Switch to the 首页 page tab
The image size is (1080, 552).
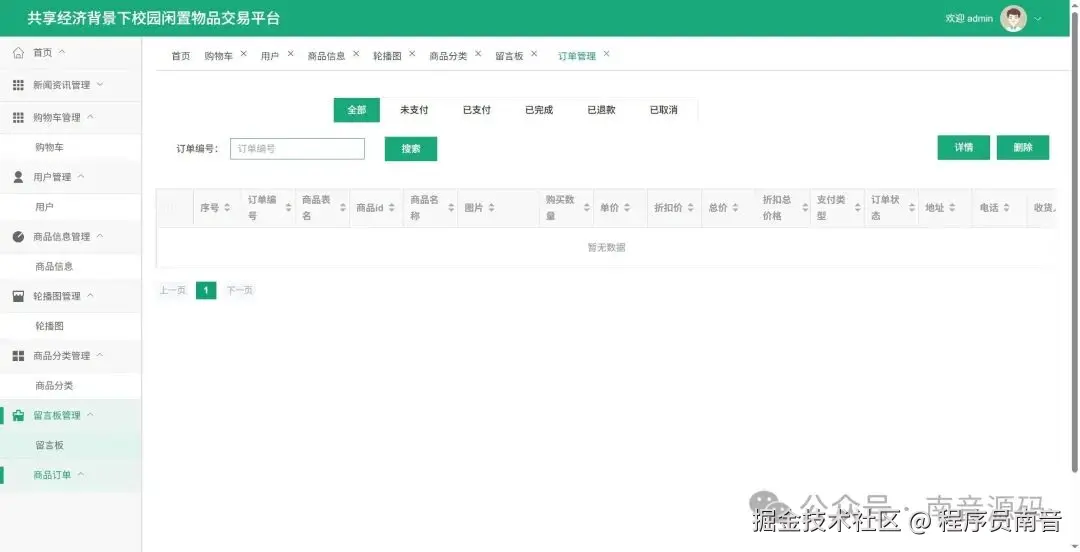coord(181,57)
